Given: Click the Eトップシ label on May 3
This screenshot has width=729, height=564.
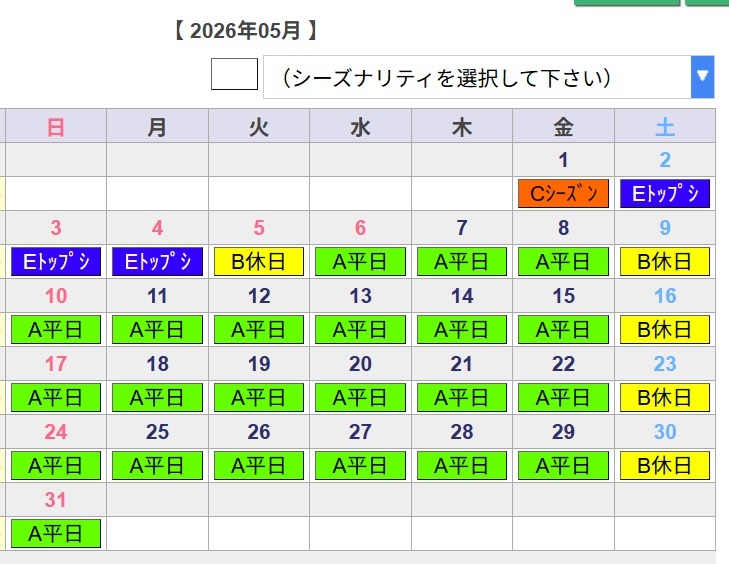Looking at the screenshot, I should click(56, 261).
